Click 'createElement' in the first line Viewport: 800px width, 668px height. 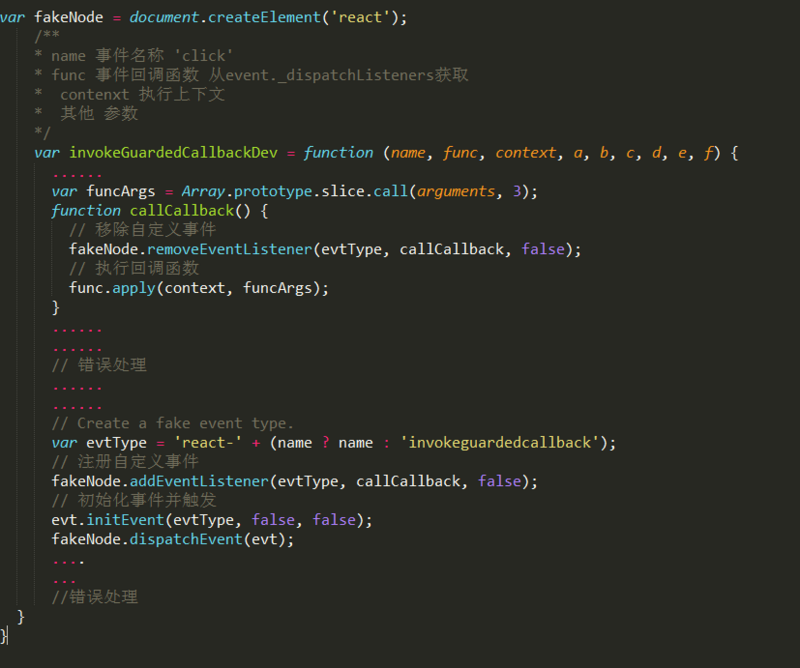click(x=264, y=17)
